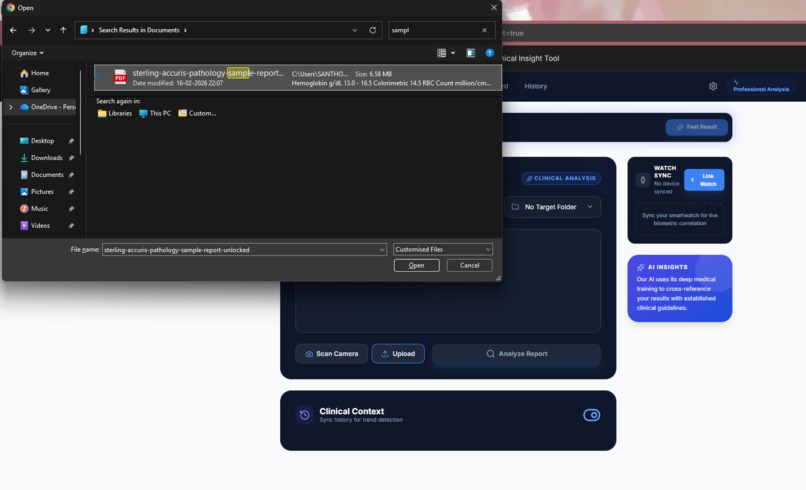Close the Open dialog window
The height and width of the screenshot is (490, 806).
(493, 8)
